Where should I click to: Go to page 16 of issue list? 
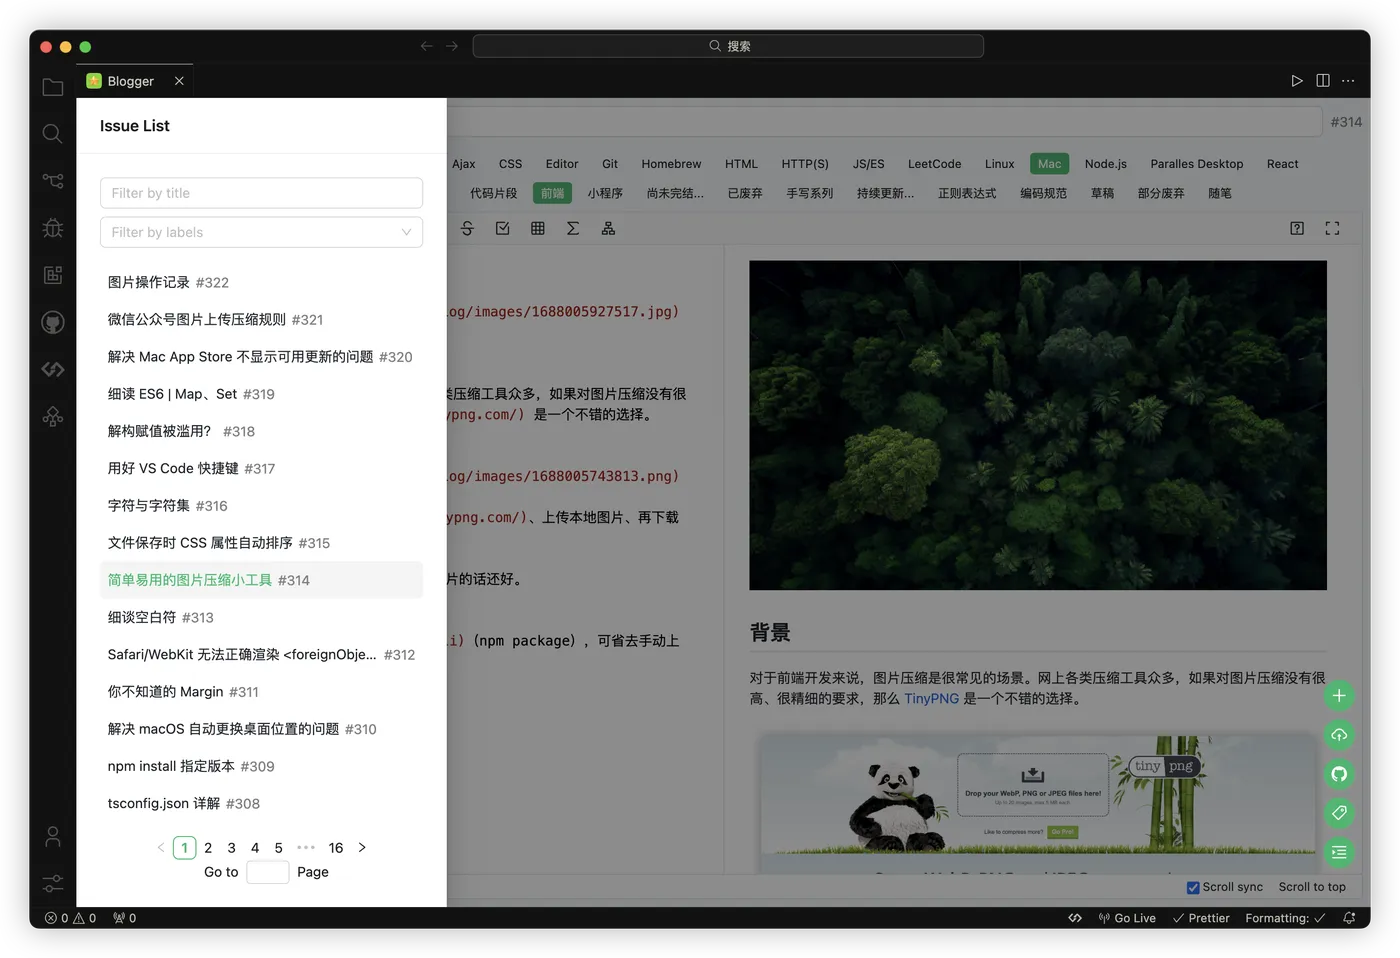336,848
